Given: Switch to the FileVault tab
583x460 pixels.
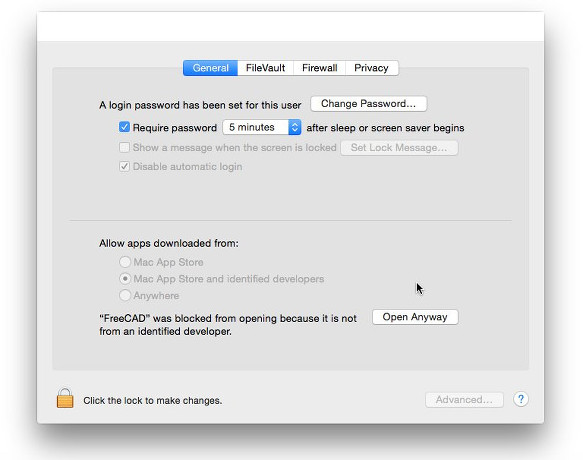Looking at the screenshot, I should pyautogui.click(x=265, y=68).
